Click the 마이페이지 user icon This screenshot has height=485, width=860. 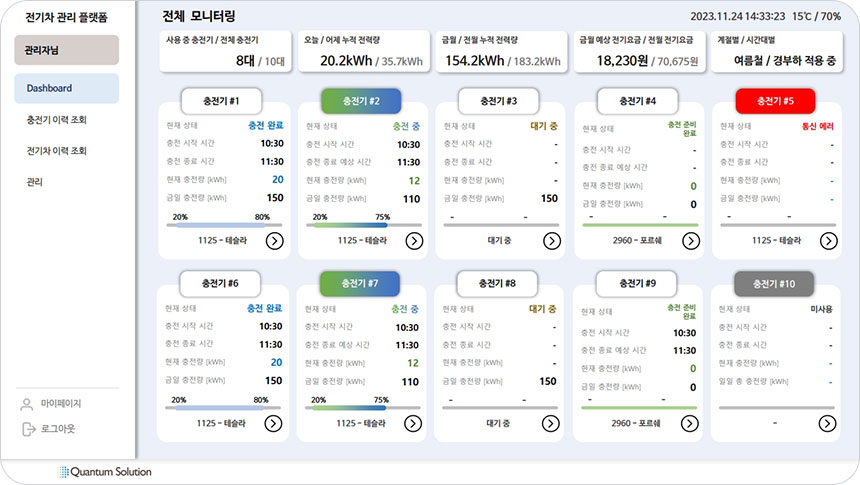27,404
